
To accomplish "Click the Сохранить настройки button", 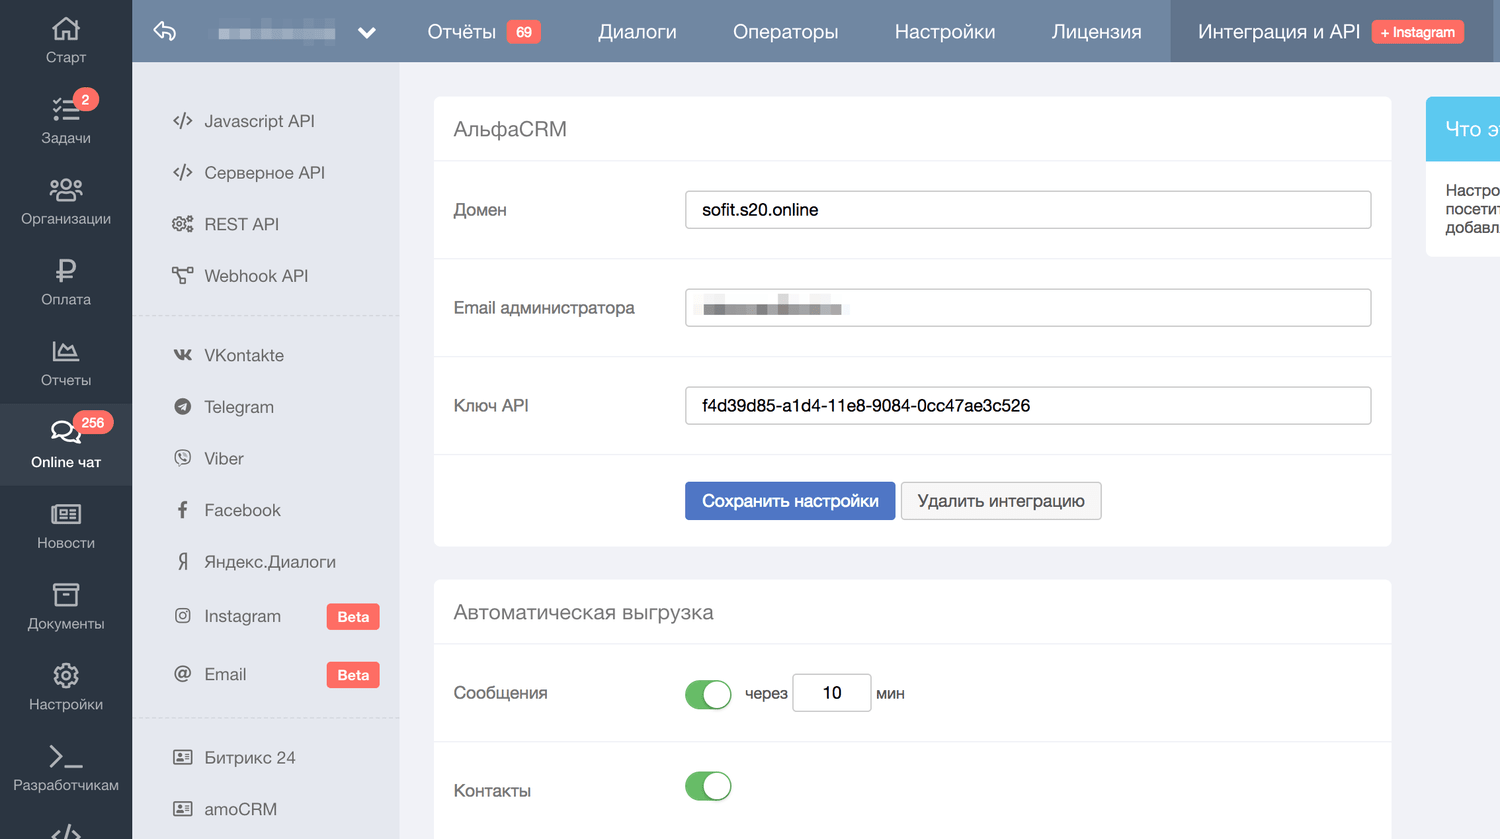I will (x=790, y=501).
